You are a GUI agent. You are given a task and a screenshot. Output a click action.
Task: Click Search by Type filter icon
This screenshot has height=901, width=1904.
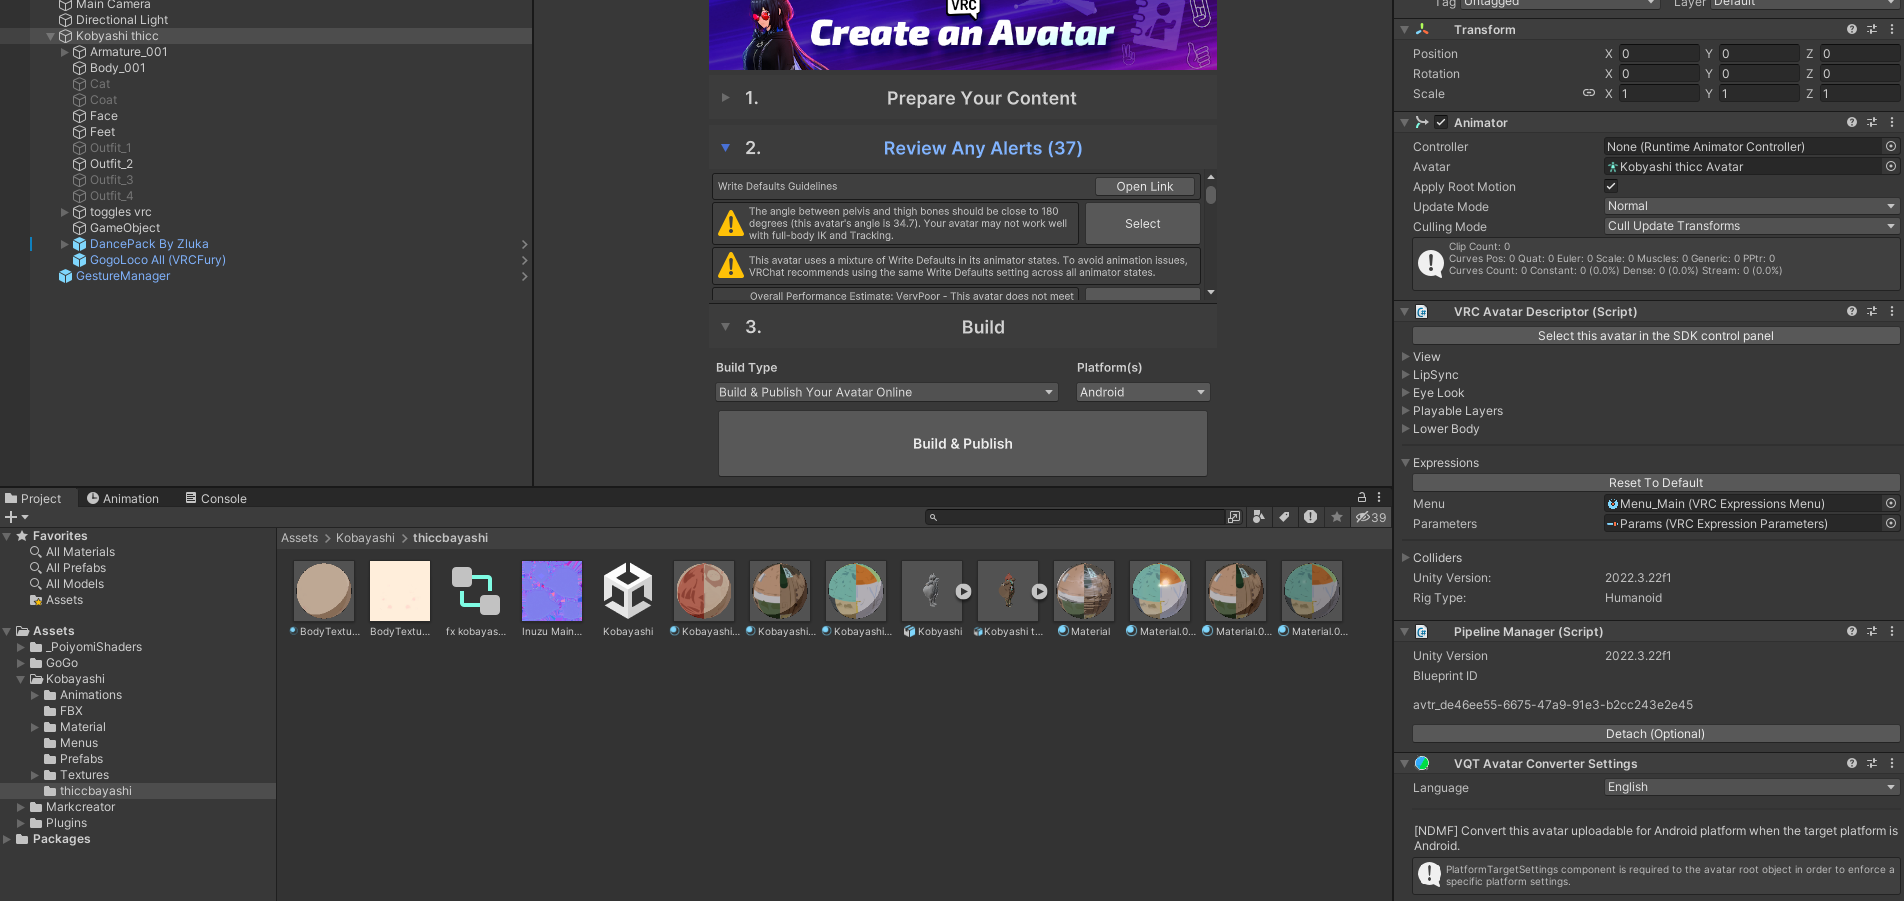1259,517
